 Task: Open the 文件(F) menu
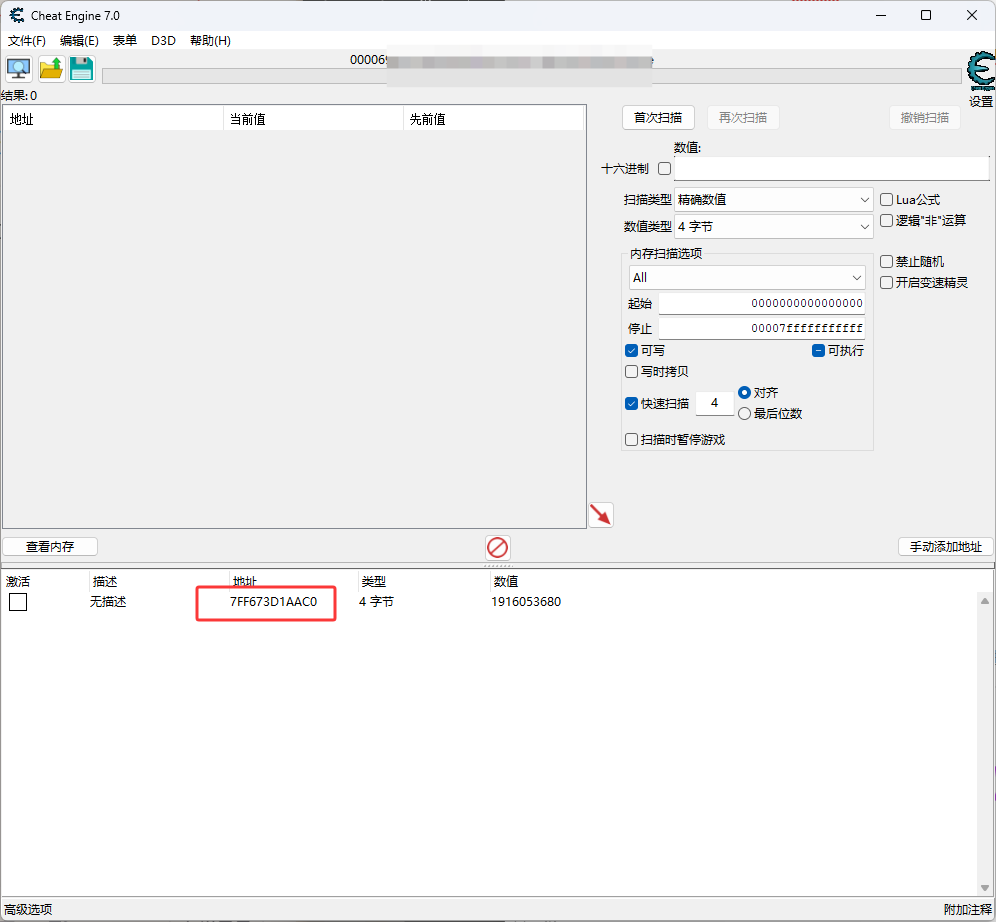27,41
